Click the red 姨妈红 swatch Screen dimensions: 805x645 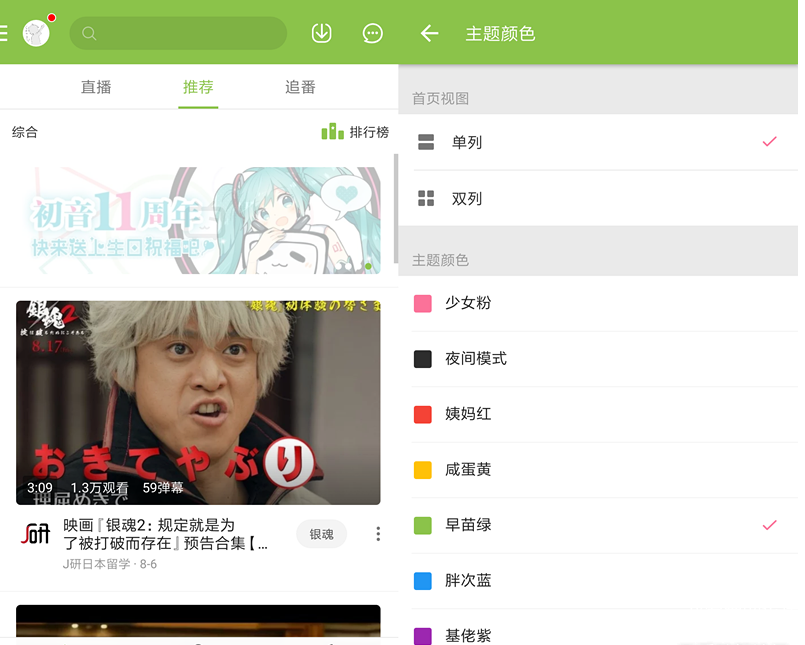point(423,414)
